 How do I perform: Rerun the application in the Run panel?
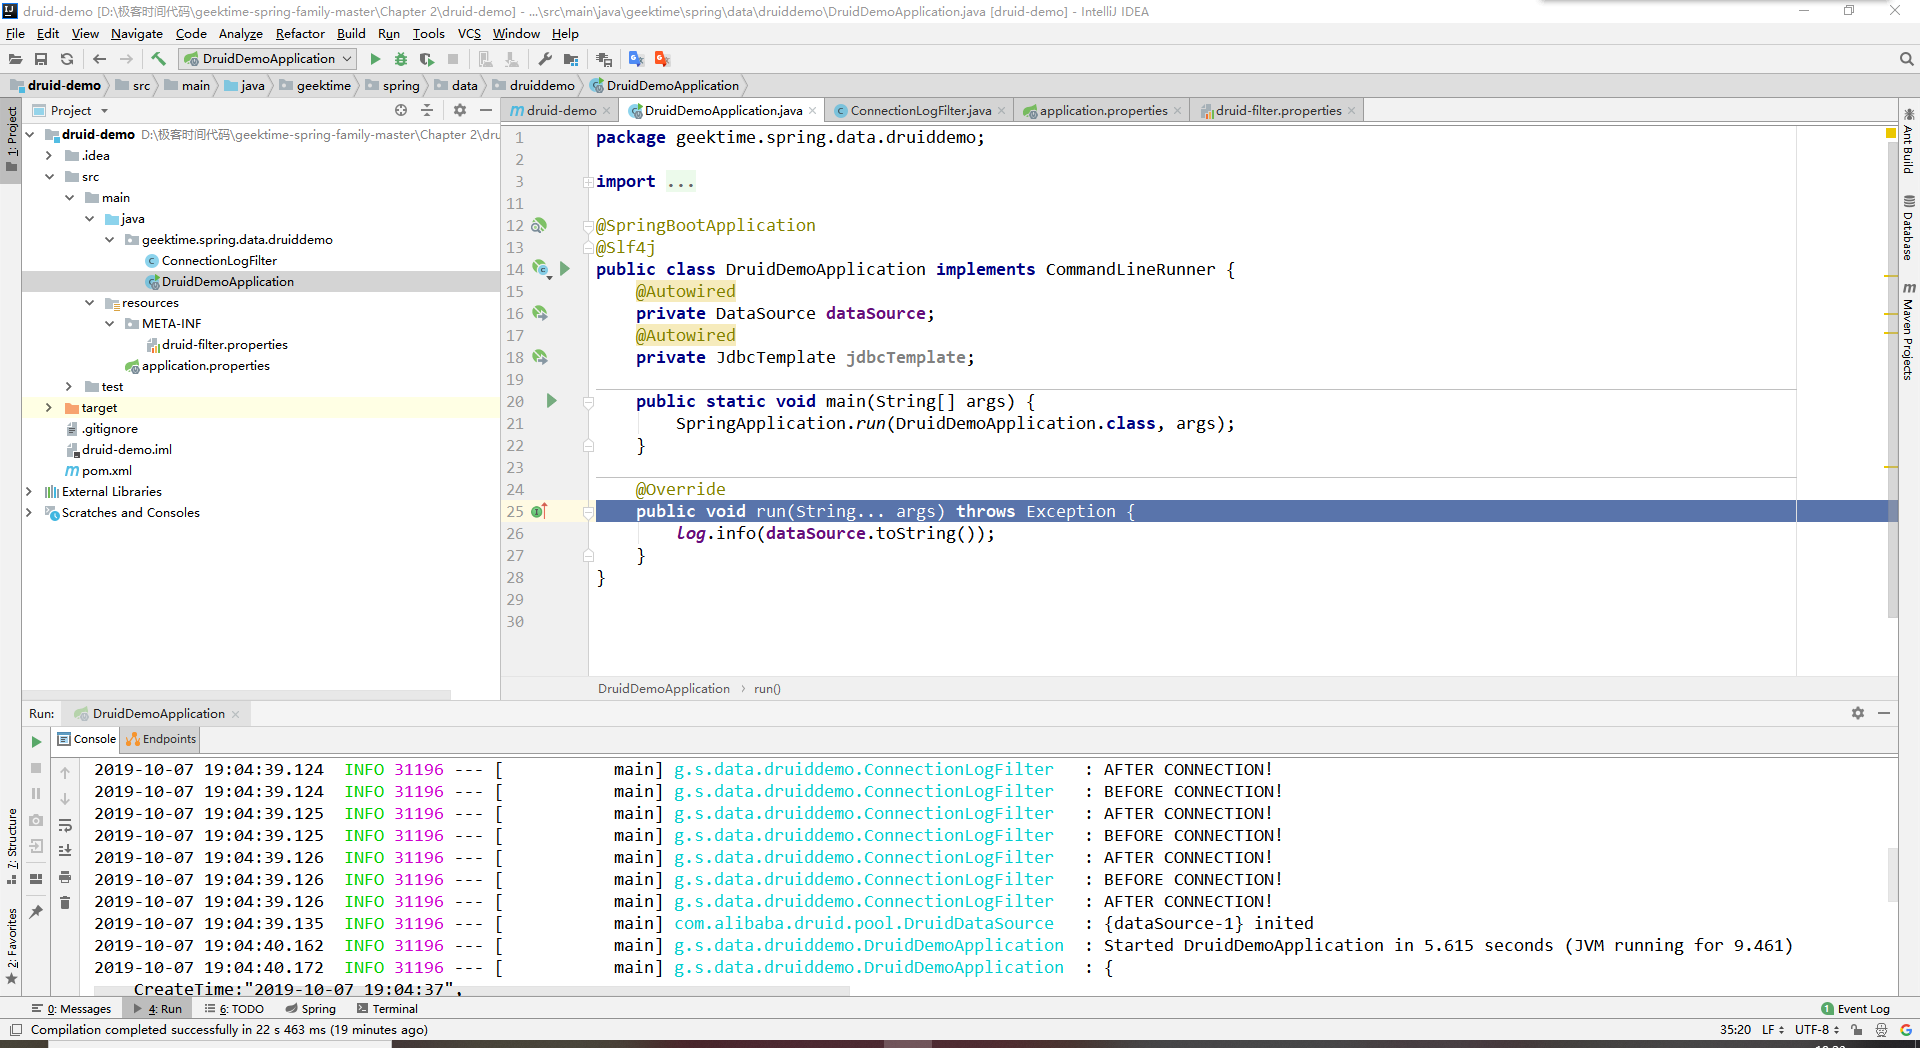36,742
